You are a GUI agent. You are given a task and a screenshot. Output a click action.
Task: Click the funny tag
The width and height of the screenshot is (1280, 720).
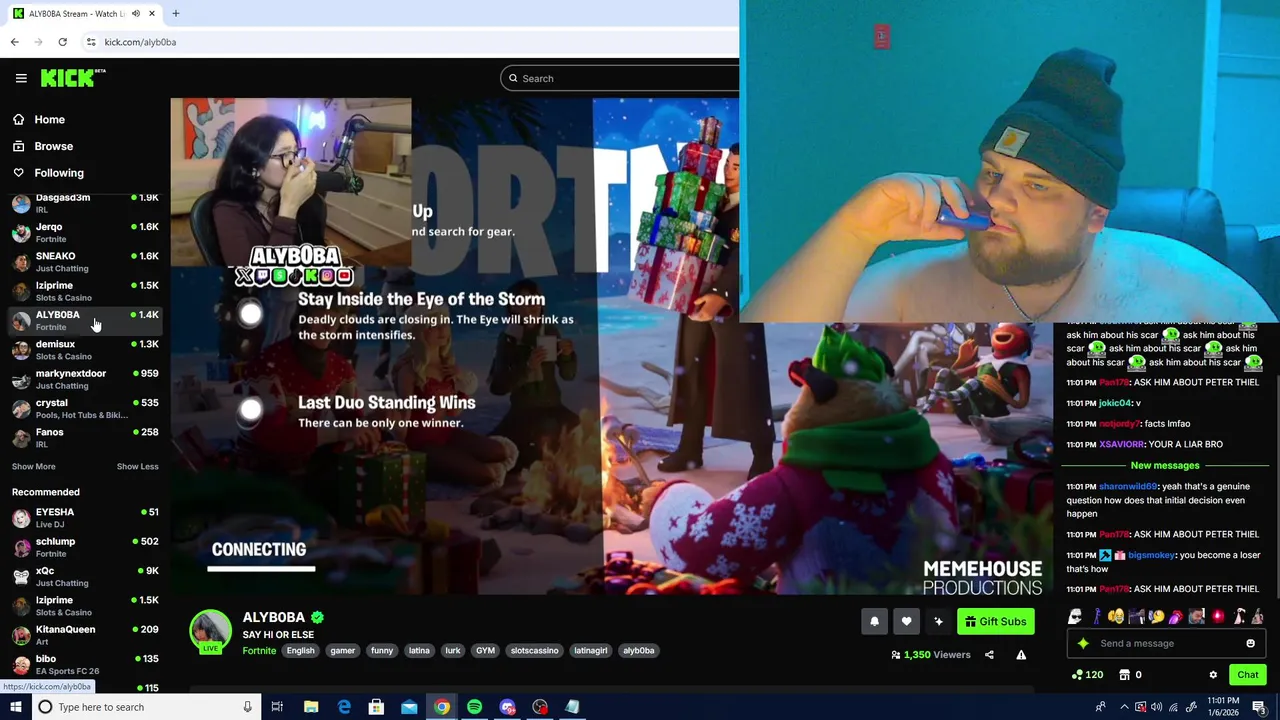coord(382,651)
